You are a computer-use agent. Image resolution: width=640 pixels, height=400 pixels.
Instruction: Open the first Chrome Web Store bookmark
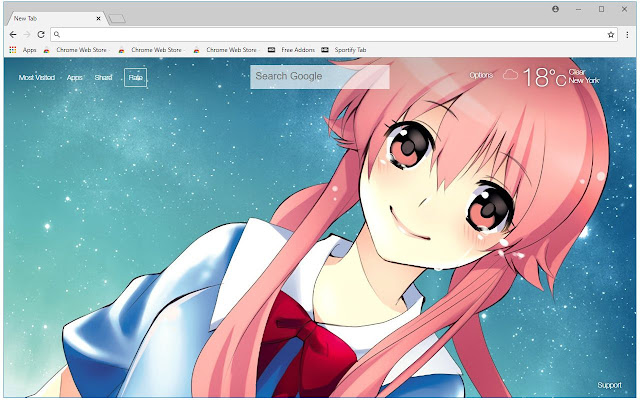(76, 50)
